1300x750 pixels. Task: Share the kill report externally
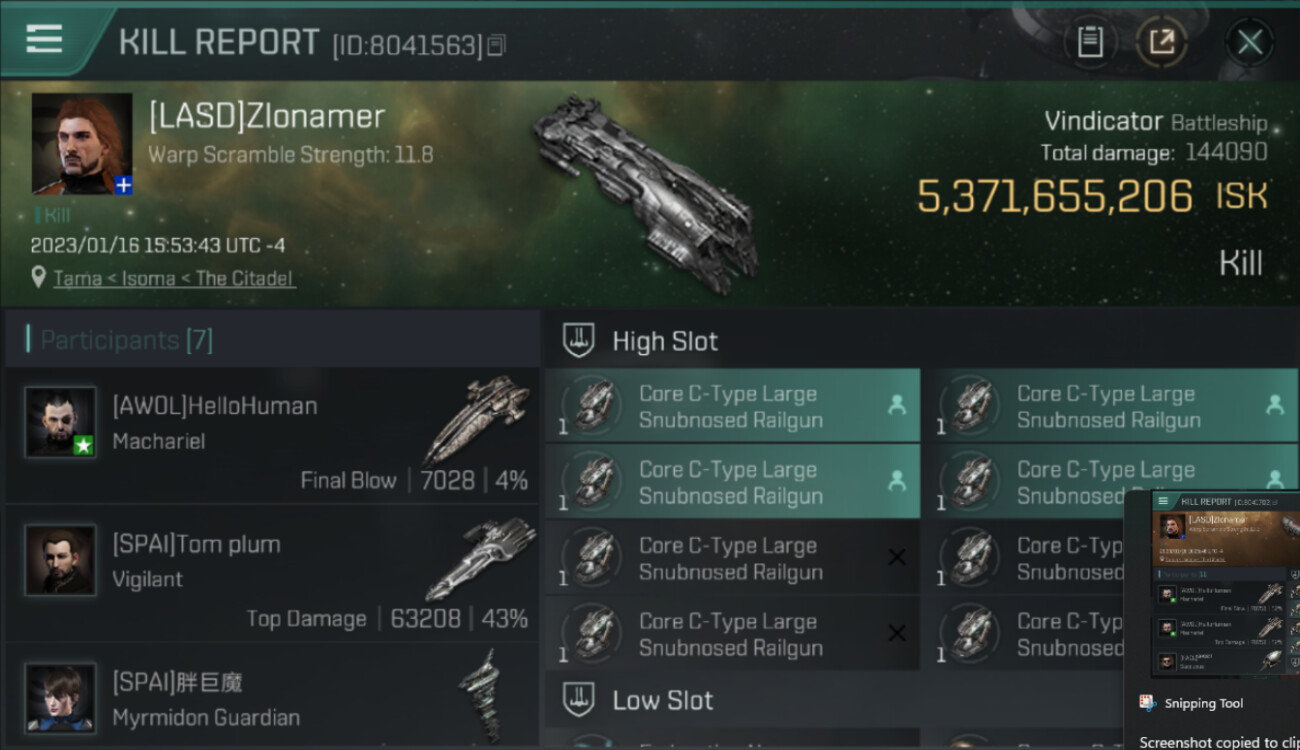click(1161, 42)
